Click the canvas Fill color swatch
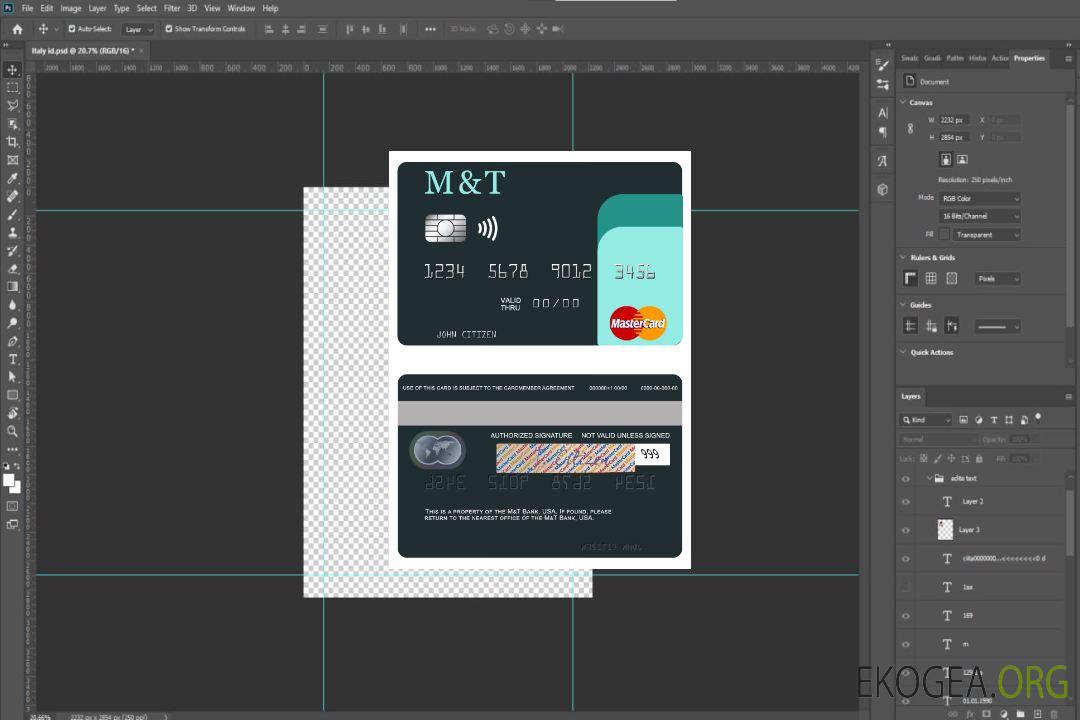Viewport: 1080px width, 720px height. pyautogui.click(x=944, y=235)
